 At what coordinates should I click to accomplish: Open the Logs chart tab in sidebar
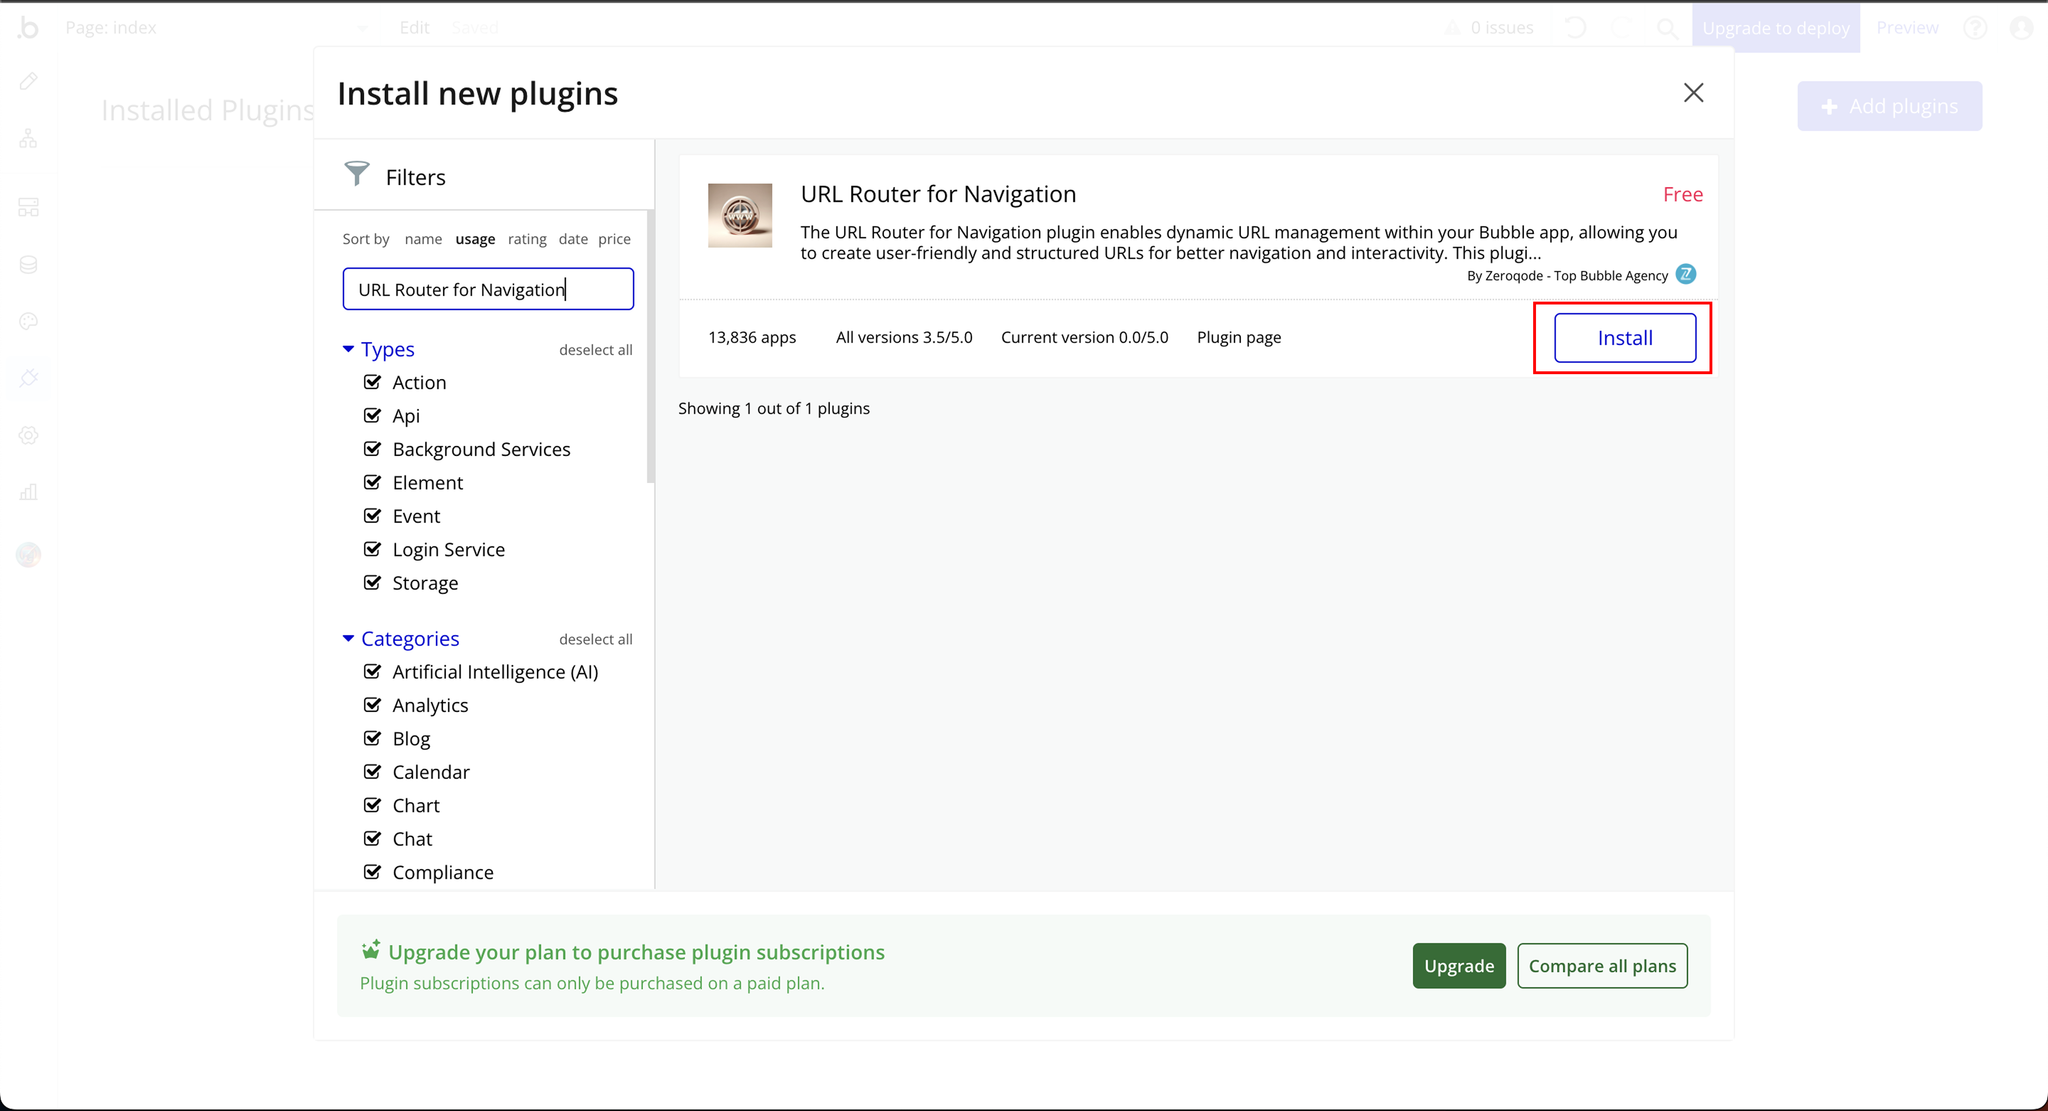(28, 492)
